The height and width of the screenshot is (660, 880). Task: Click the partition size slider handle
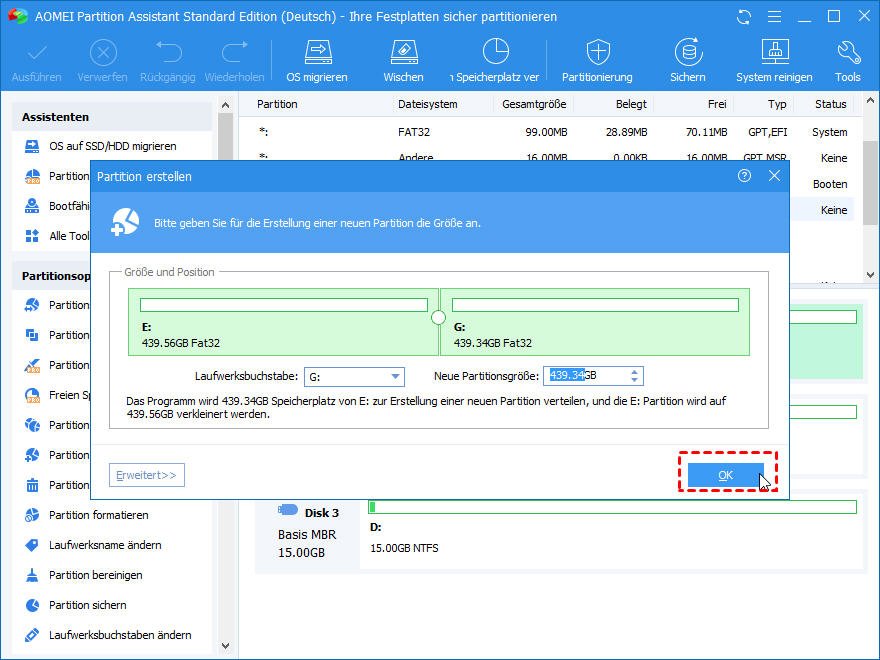pyautogui.click(x=438, y=318)
